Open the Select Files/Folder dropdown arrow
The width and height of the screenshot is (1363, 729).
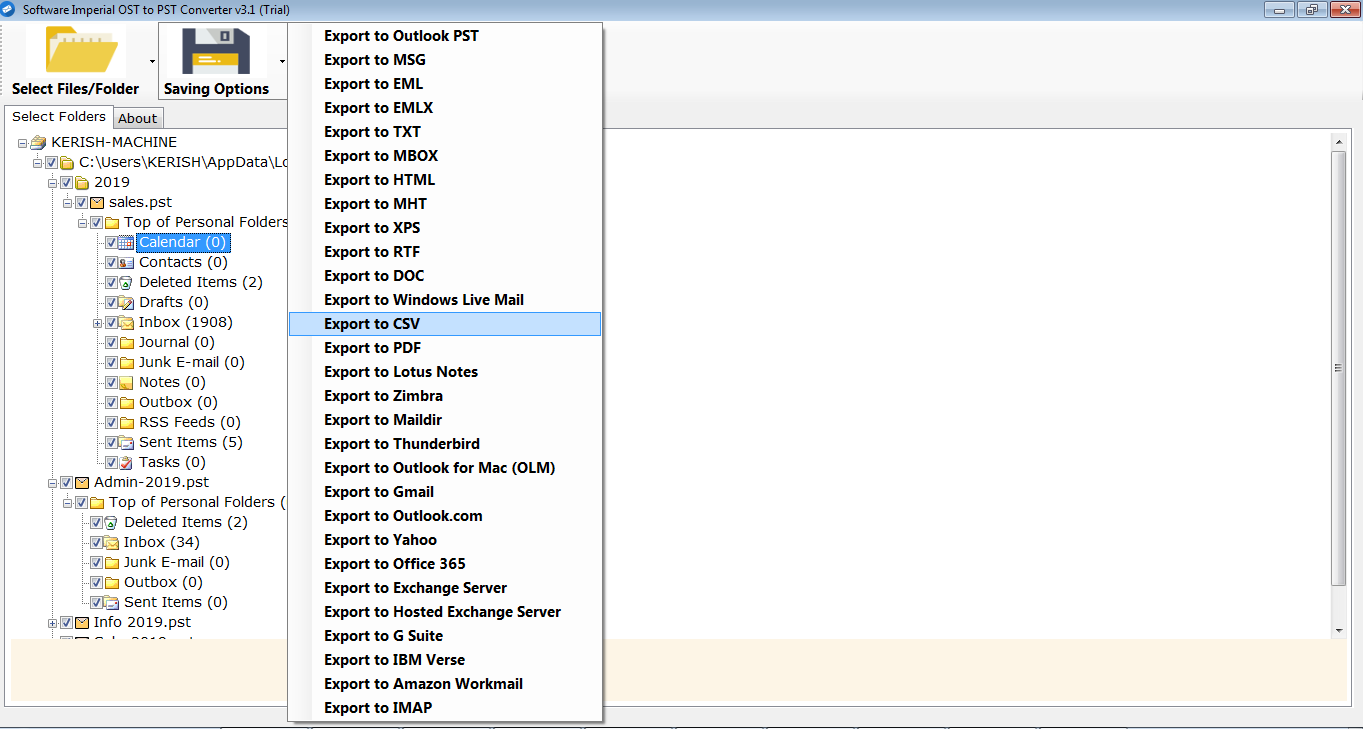click(152, 62)
